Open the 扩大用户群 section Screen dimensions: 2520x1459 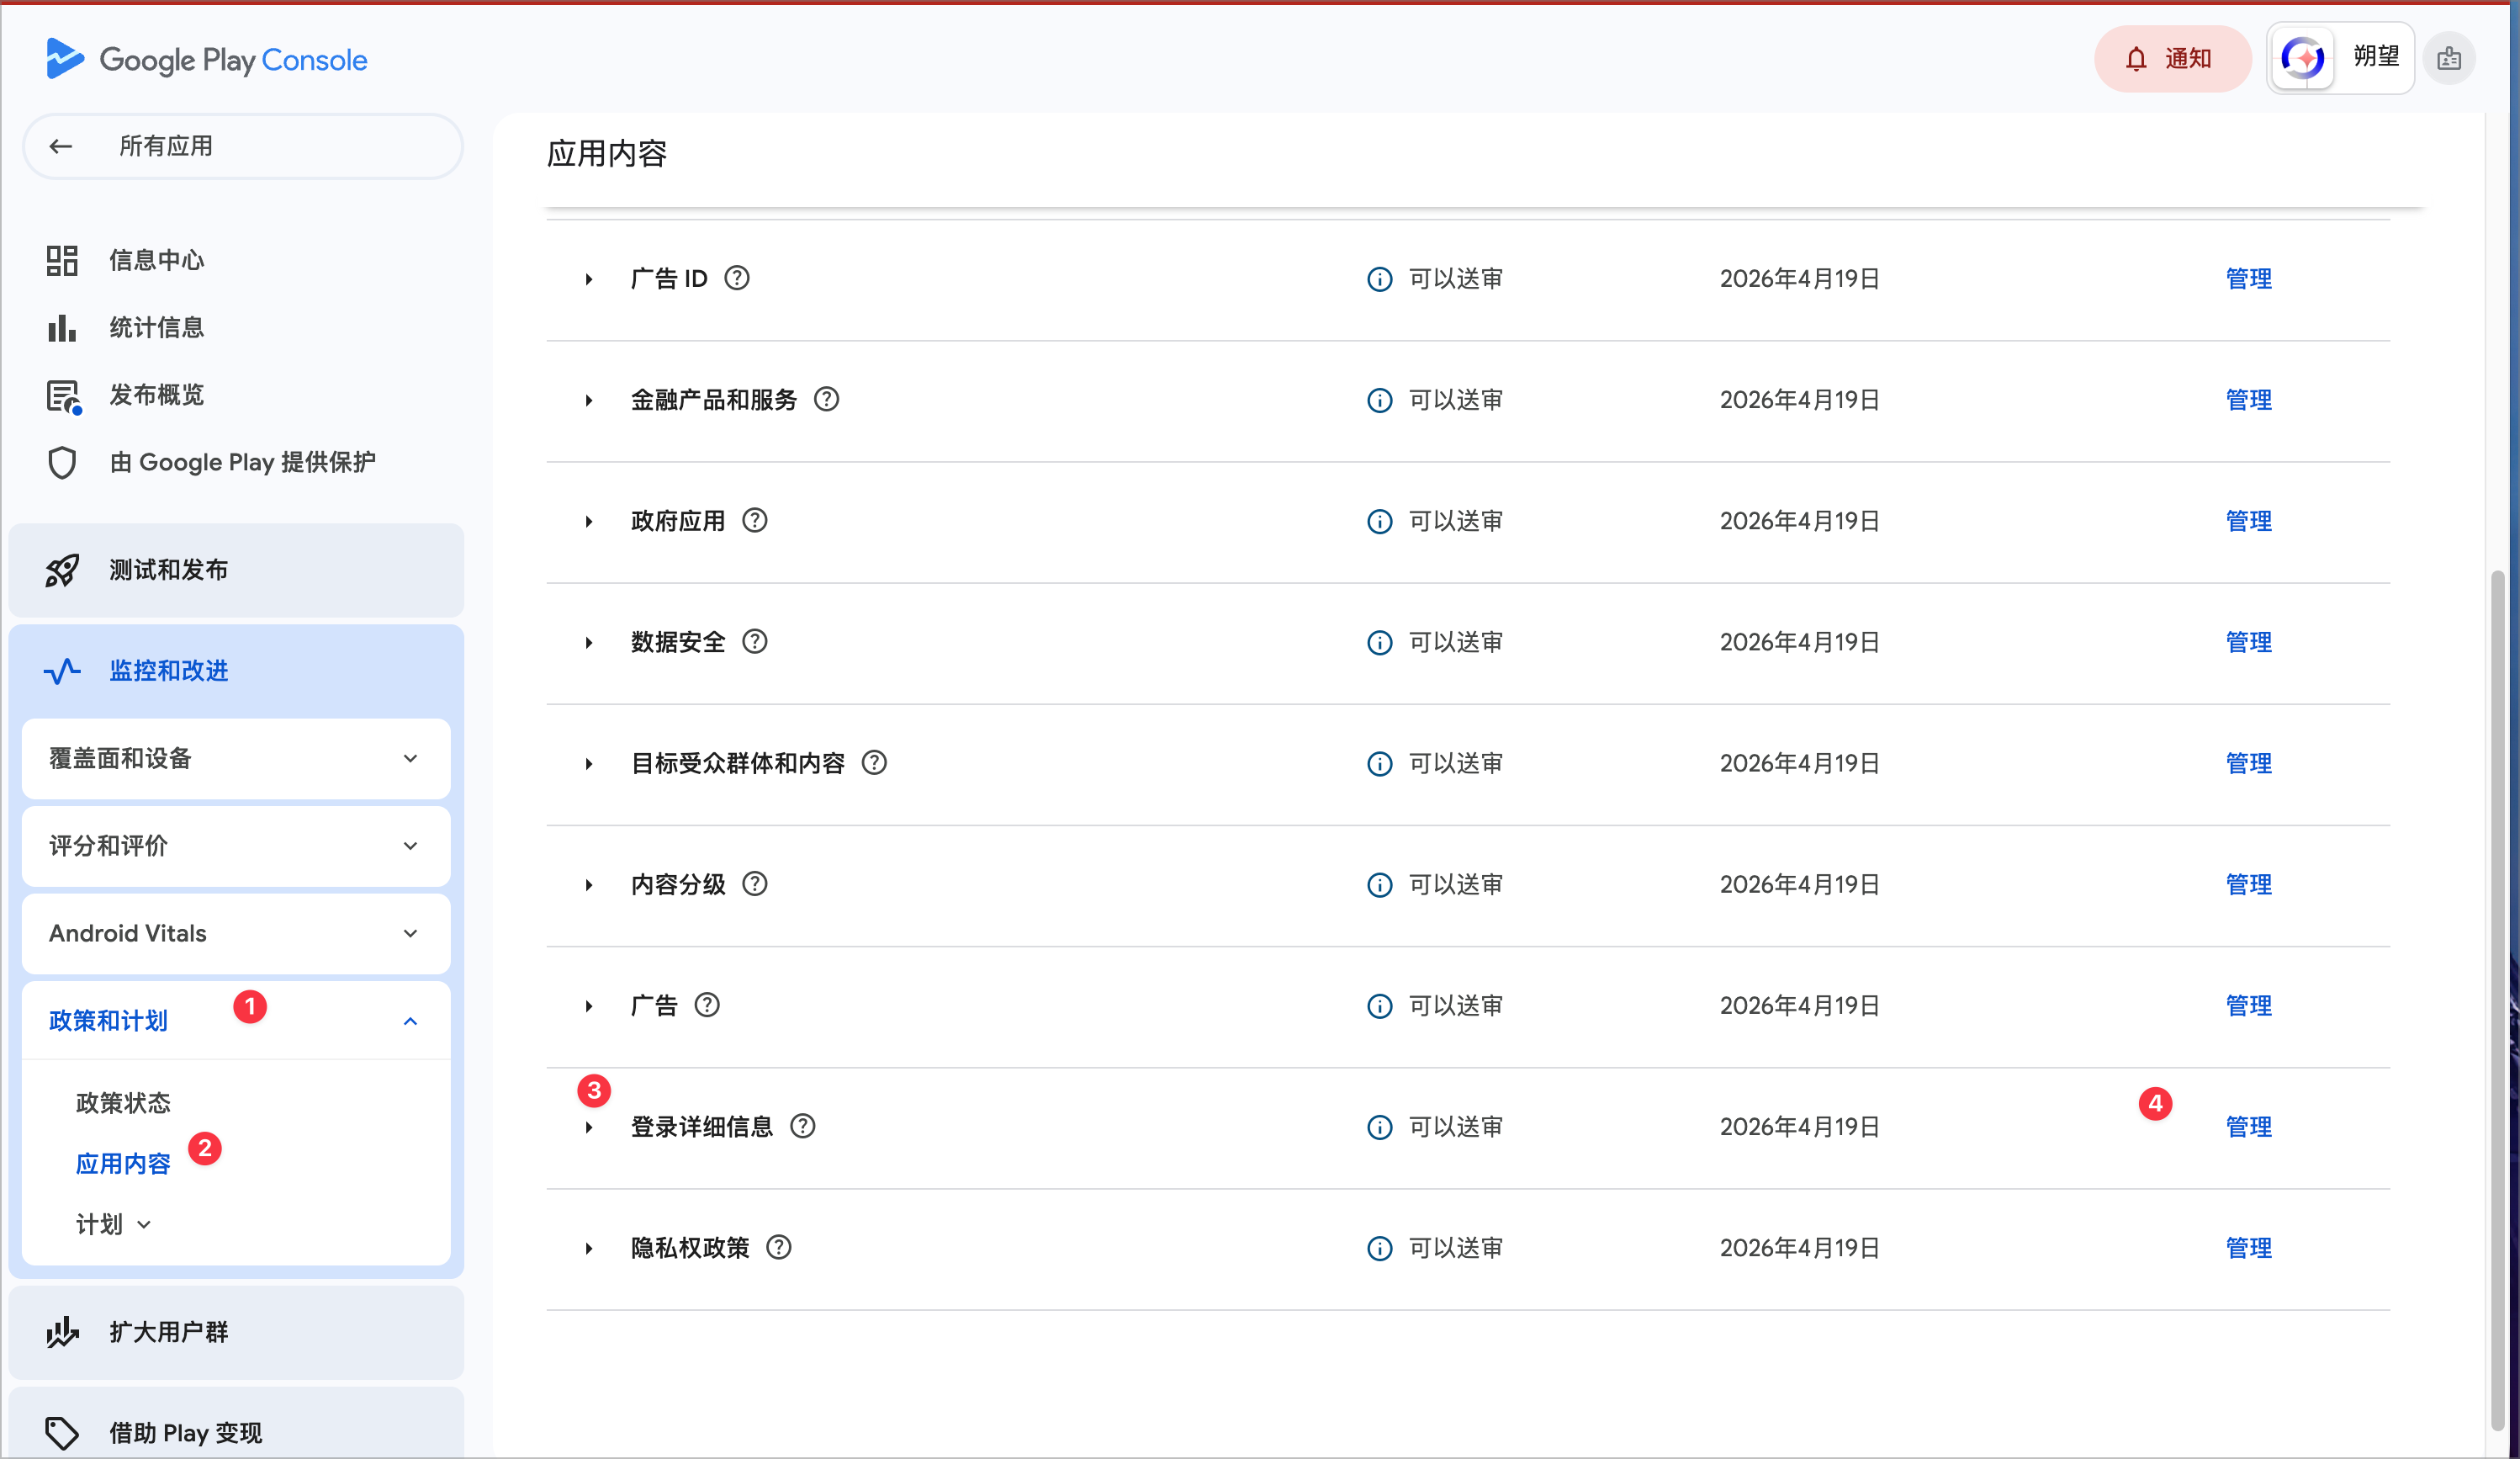coord(236,1332)
